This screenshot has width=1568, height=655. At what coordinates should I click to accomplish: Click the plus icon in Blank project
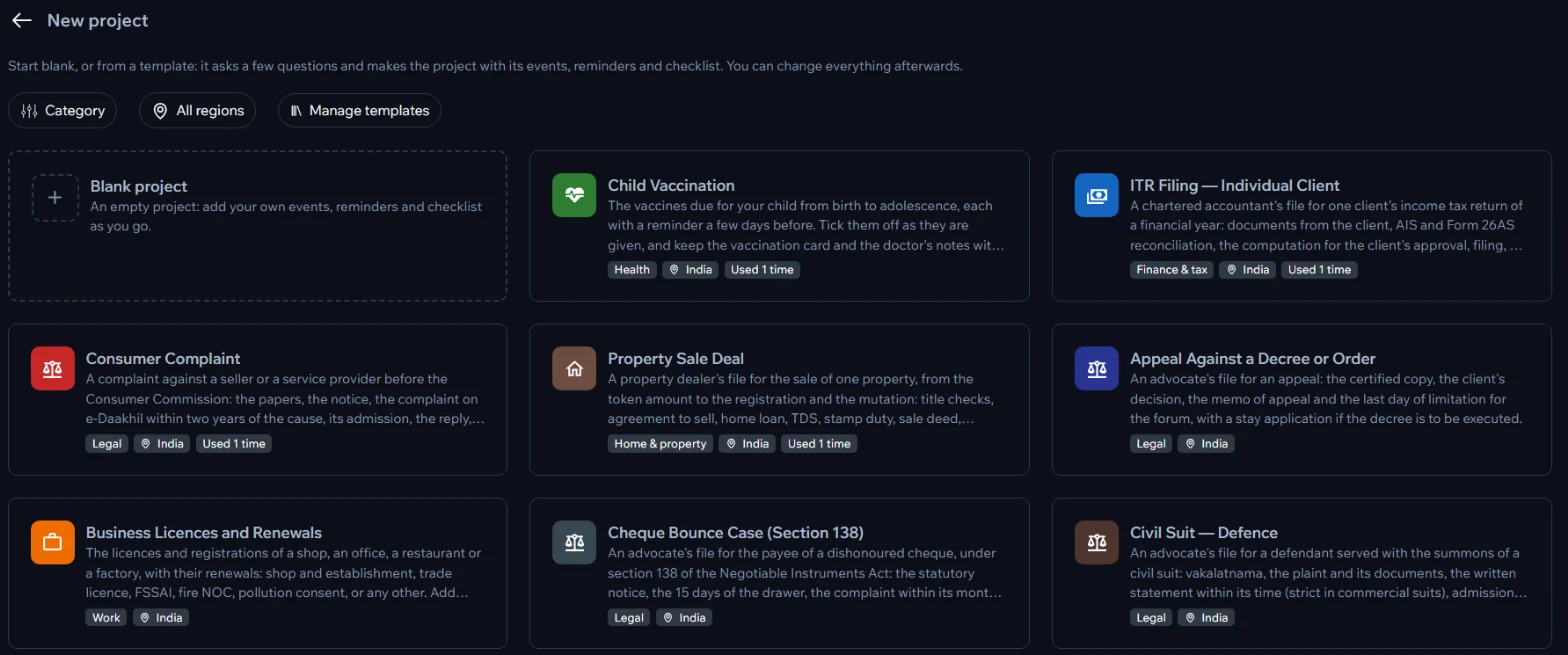click(x=55, y=198)
